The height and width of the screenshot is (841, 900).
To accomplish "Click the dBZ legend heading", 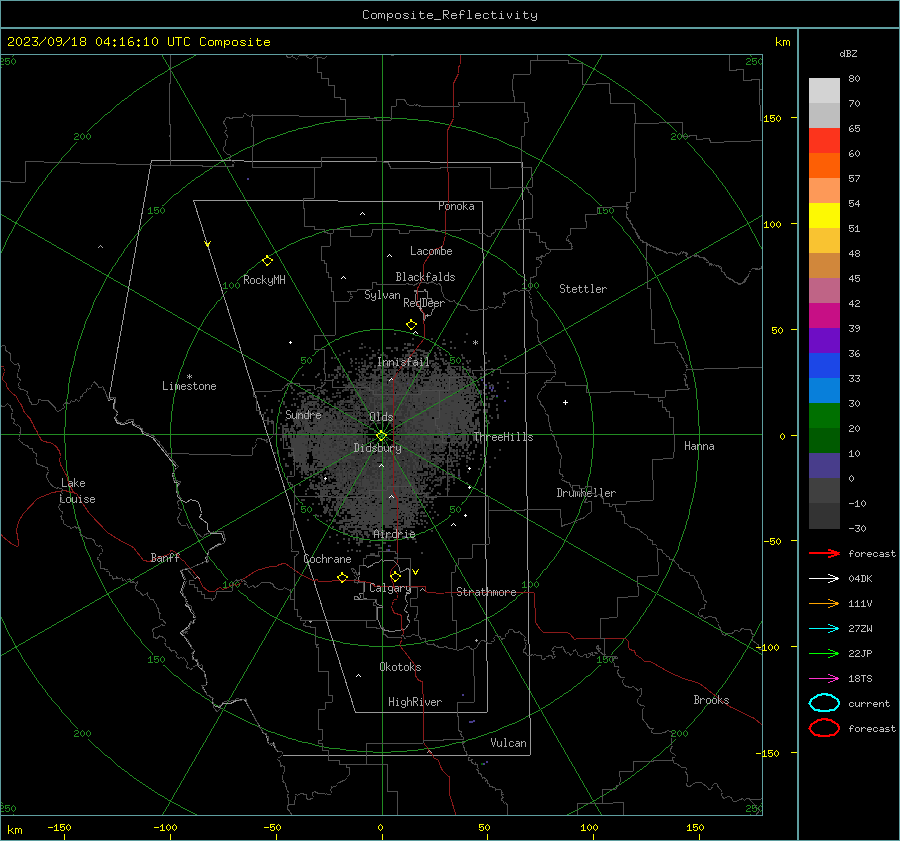I will (x=848, y=53).
